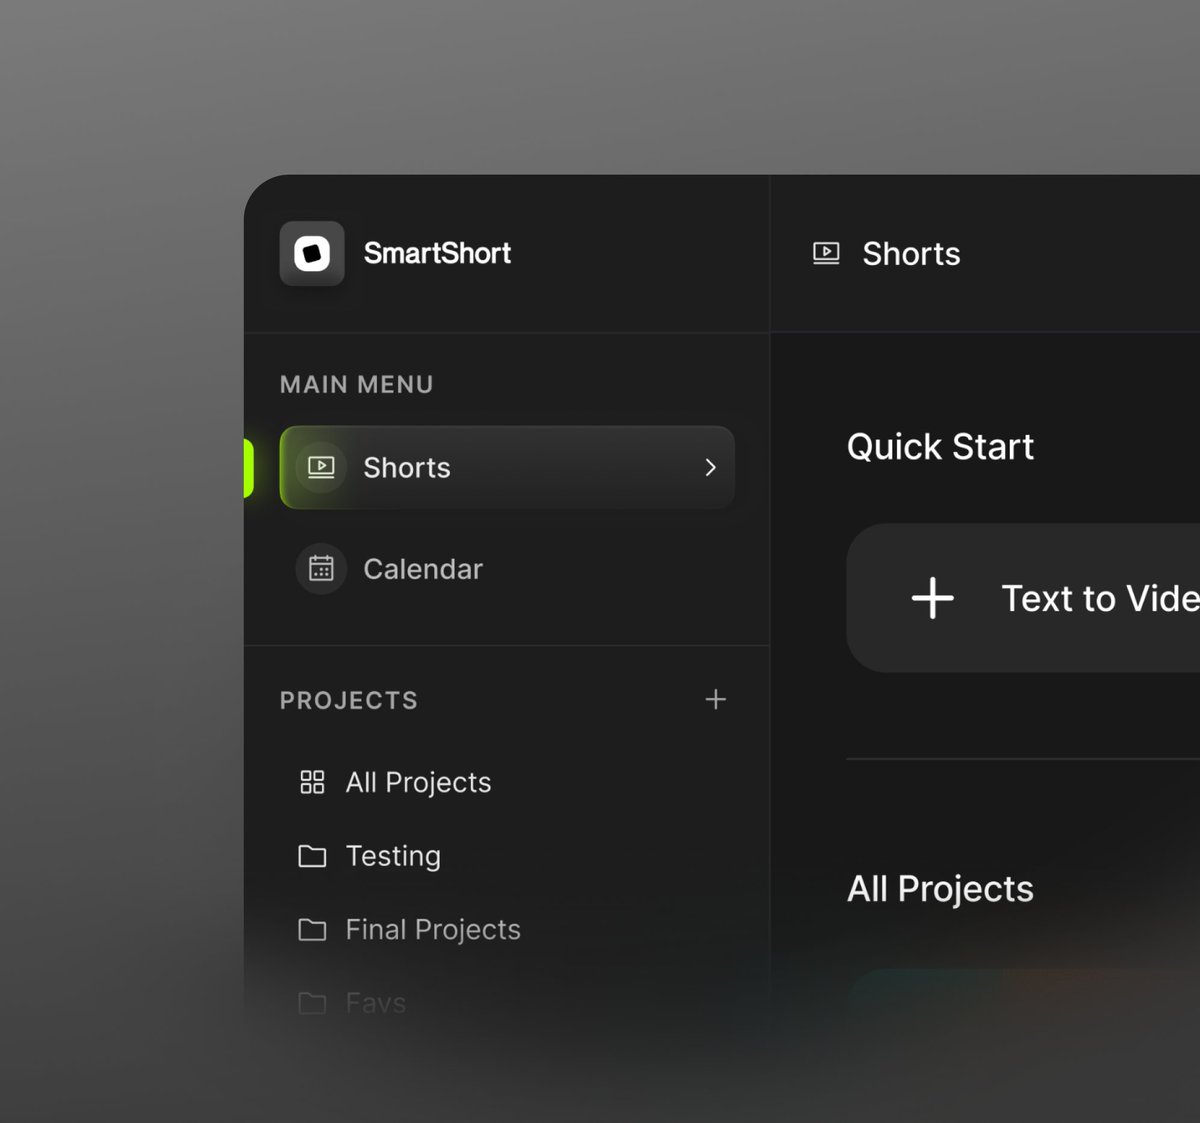The height and width of the screenshot is (1123, 1200).
Task: Click the SmartShort logo icon
Action: point(312,253)
